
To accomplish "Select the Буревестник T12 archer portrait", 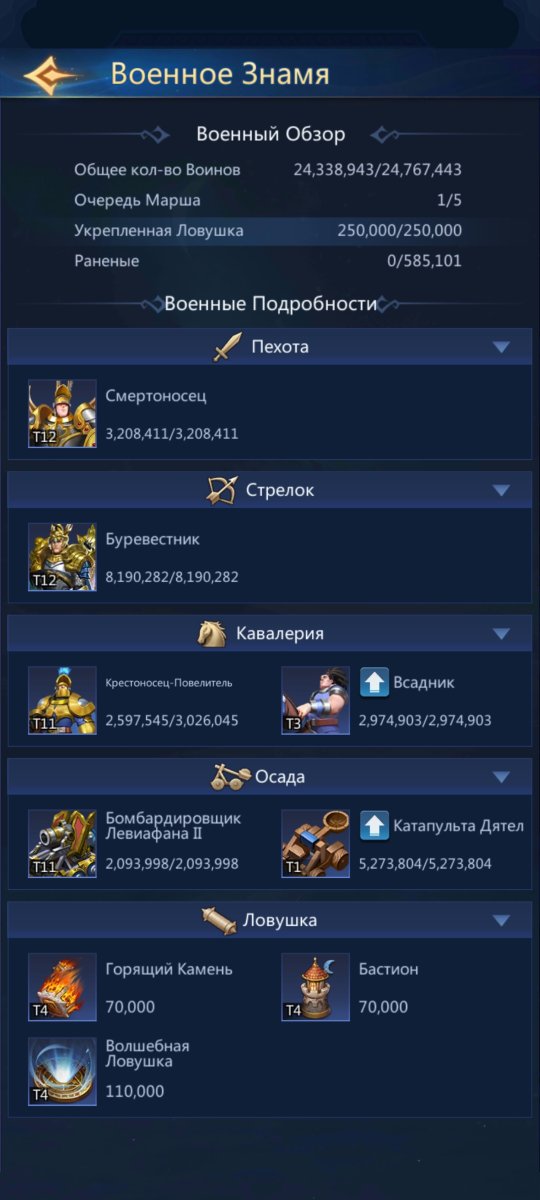I will (62, 556).
